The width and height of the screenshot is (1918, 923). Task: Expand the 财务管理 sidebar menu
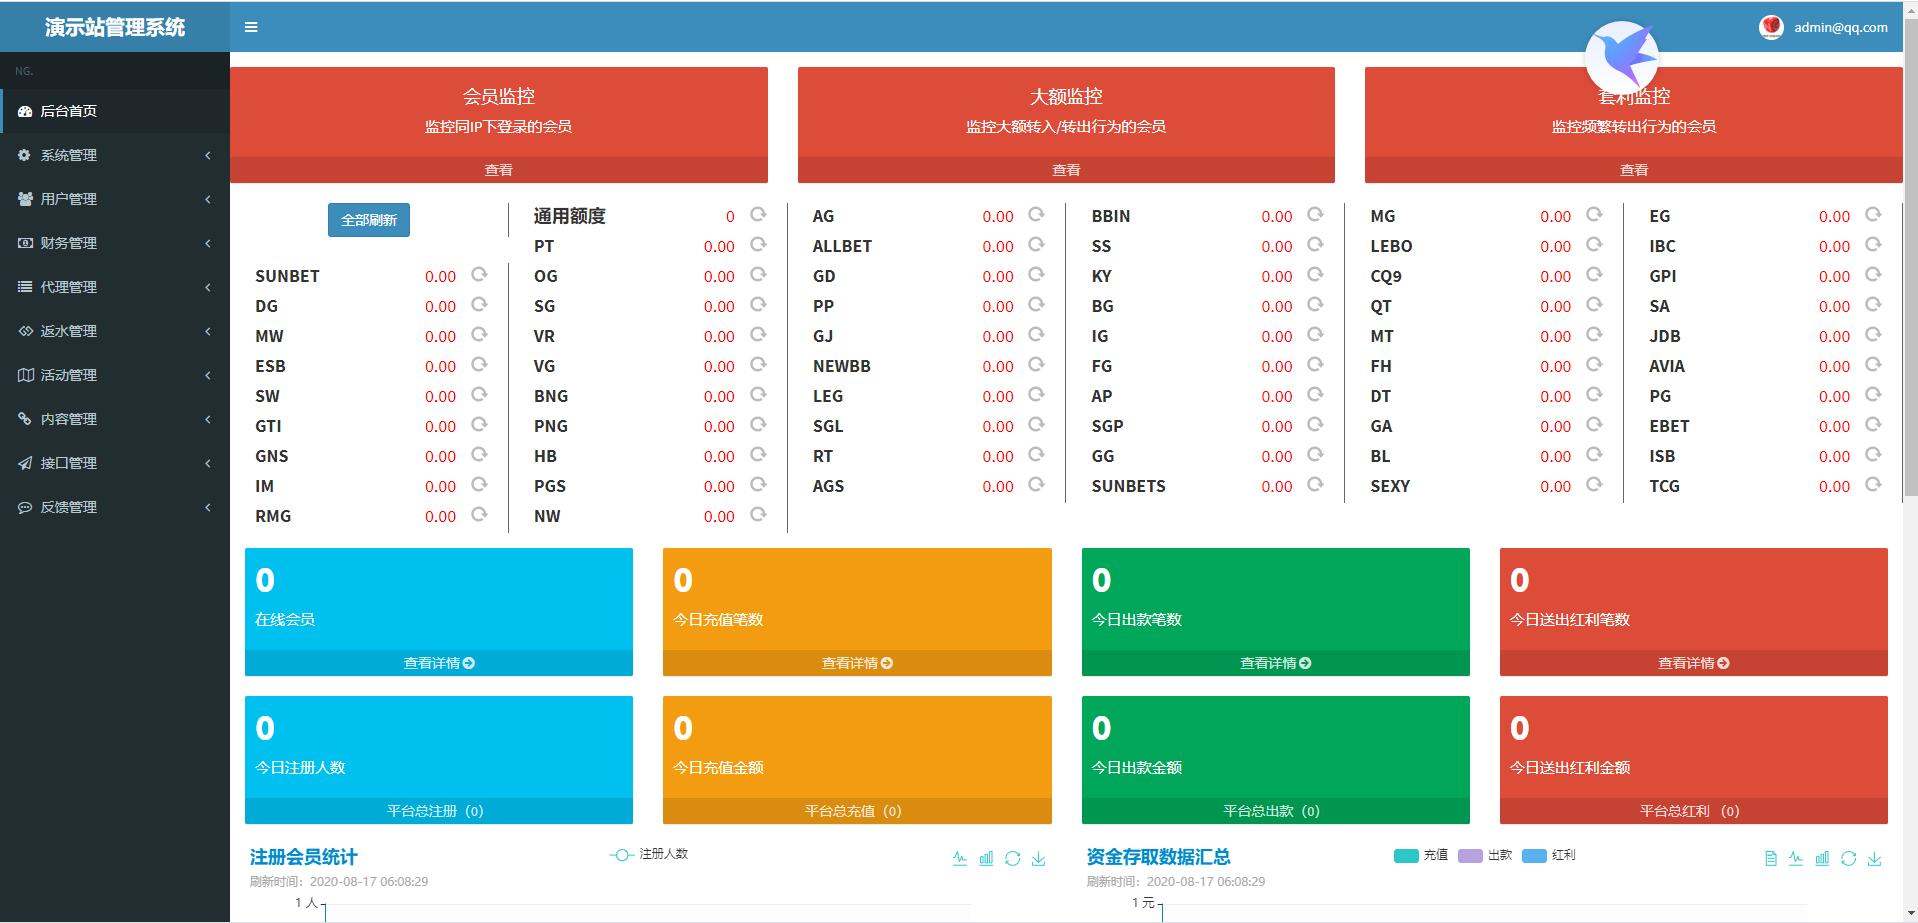click(x=114, y=243)
